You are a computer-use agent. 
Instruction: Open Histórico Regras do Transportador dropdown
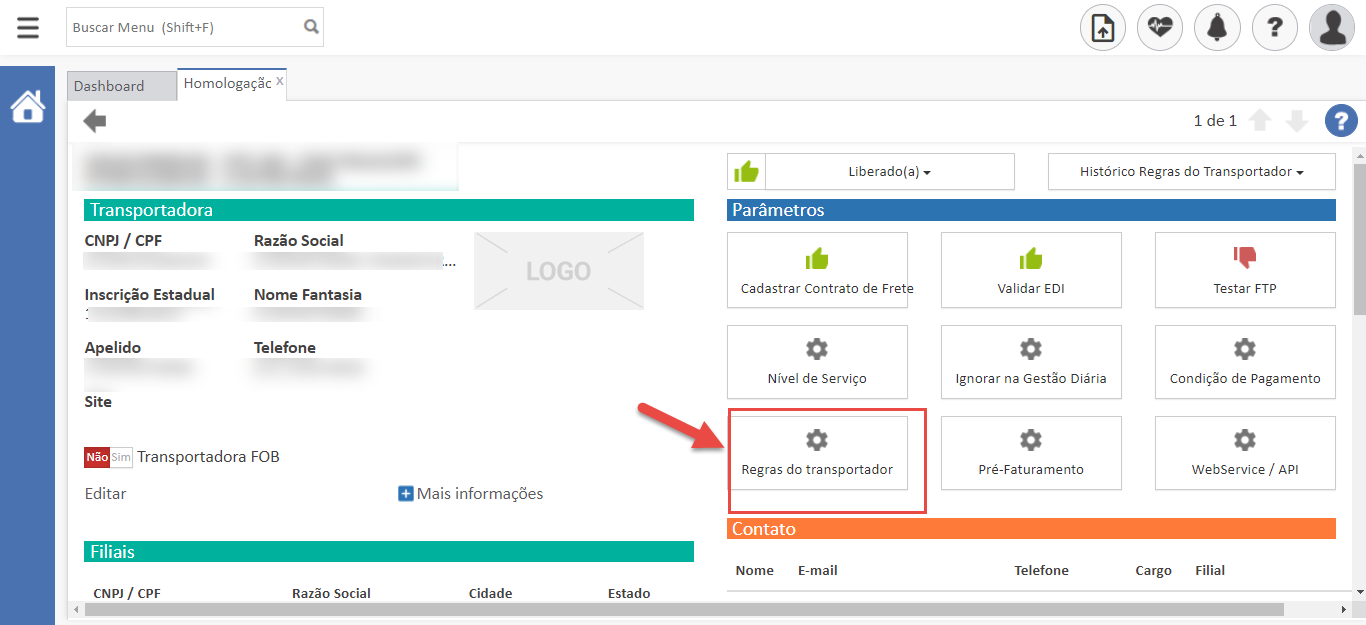point(1191,172)
